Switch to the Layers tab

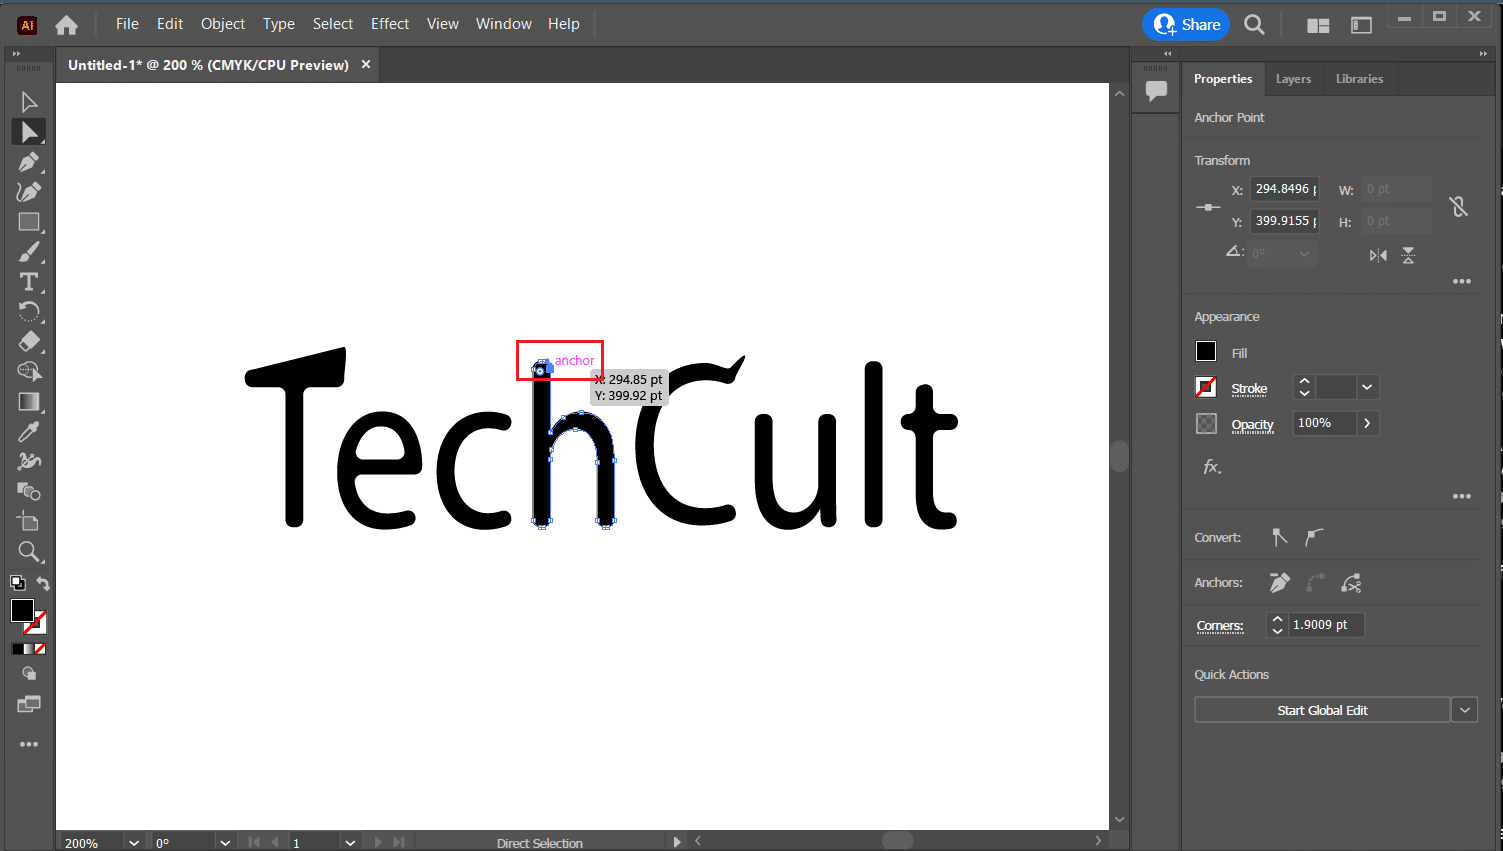click(x=1293, y=79)
